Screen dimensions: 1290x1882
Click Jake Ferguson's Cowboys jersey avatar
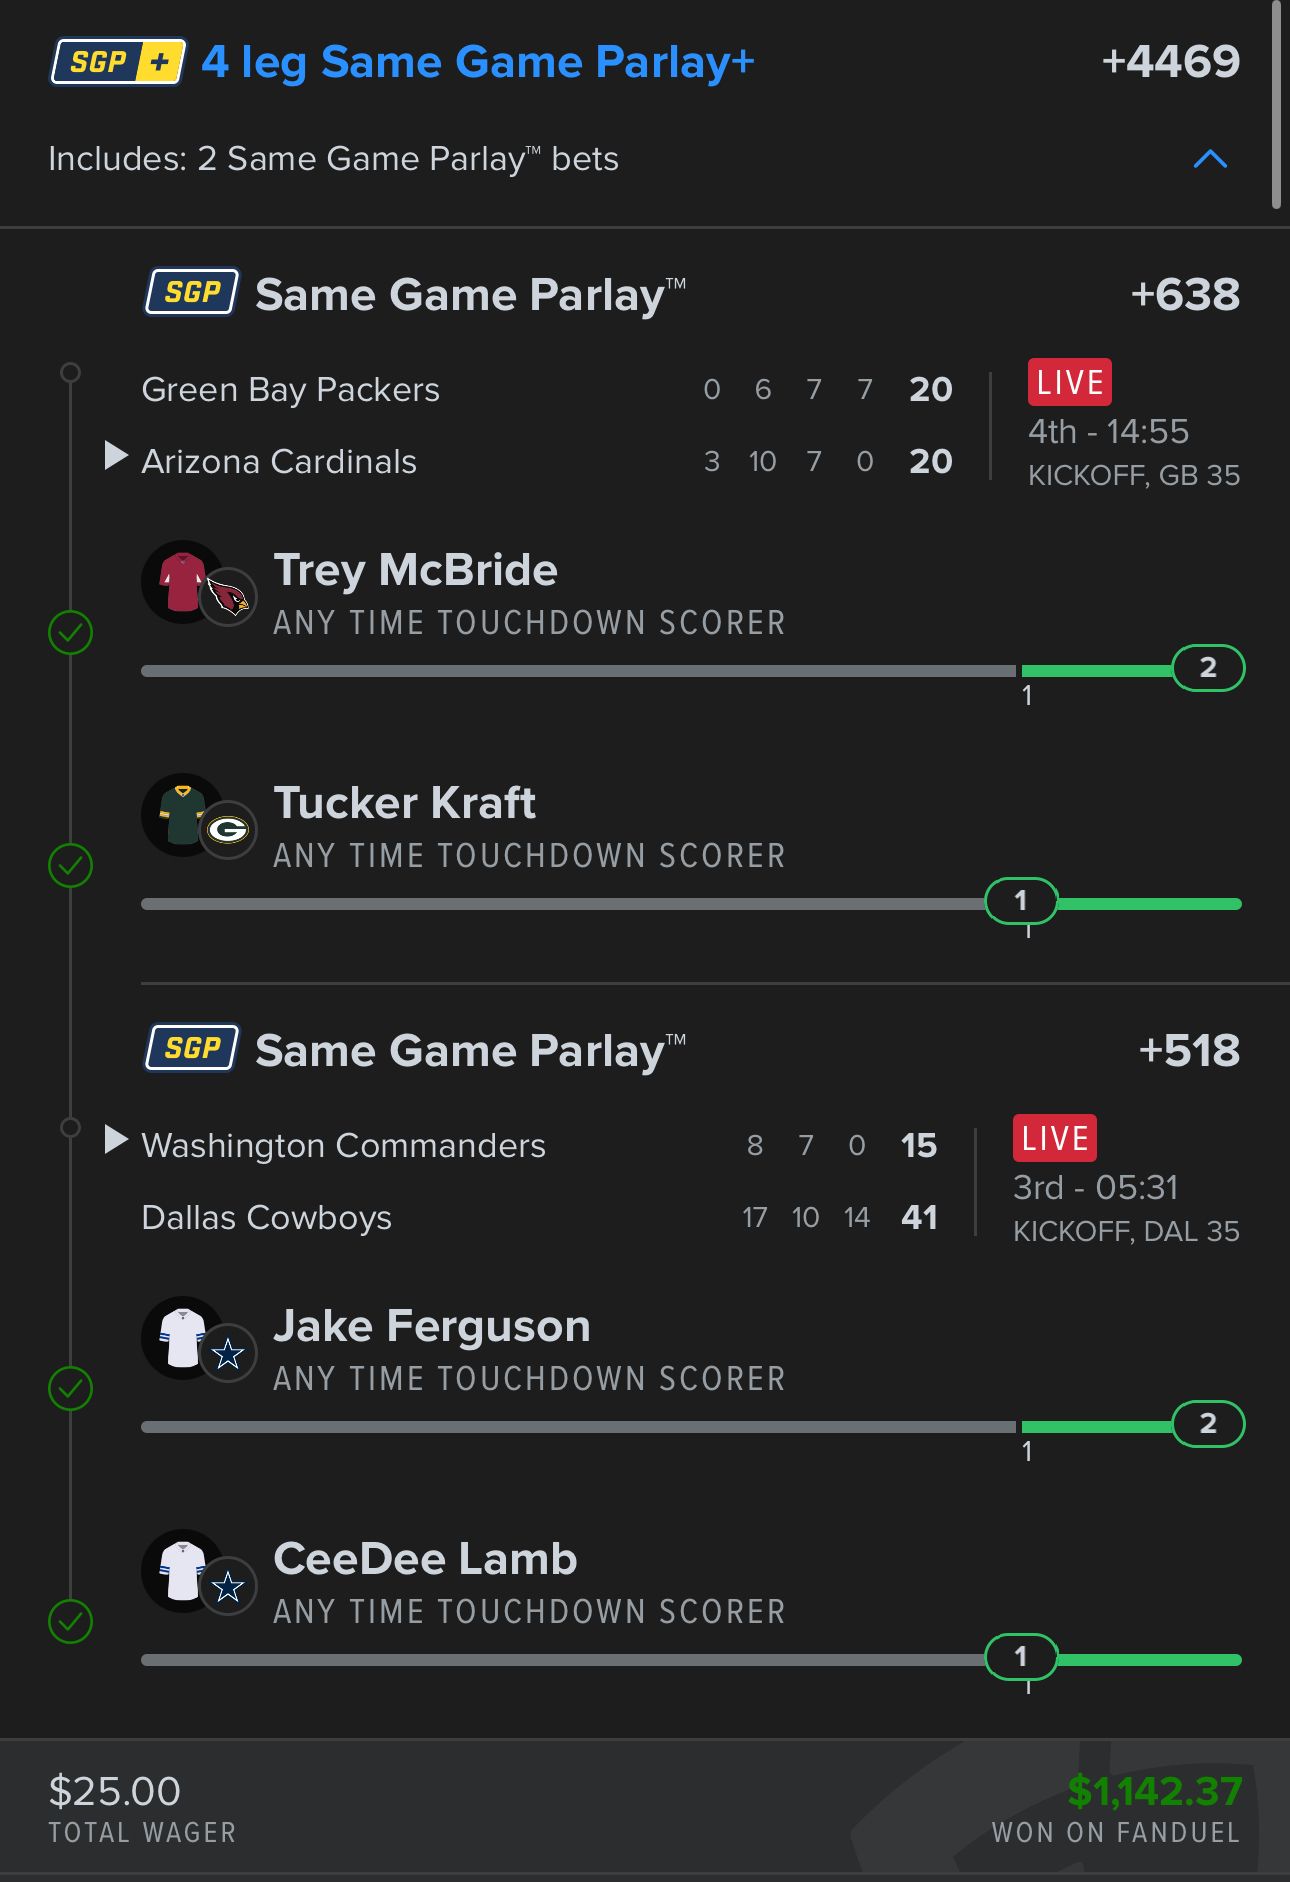click(184, 1338)
